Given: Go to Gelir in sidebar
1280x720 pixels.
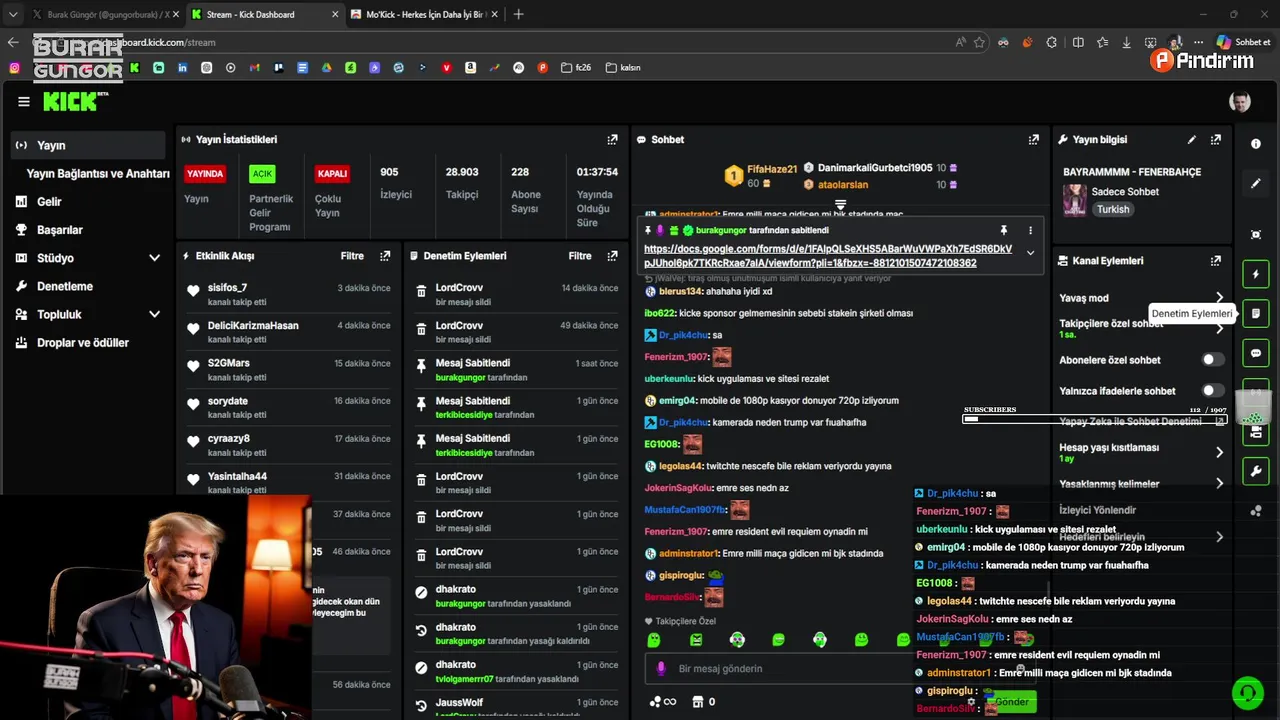Looking at the screenshot, I should point(49,202).
